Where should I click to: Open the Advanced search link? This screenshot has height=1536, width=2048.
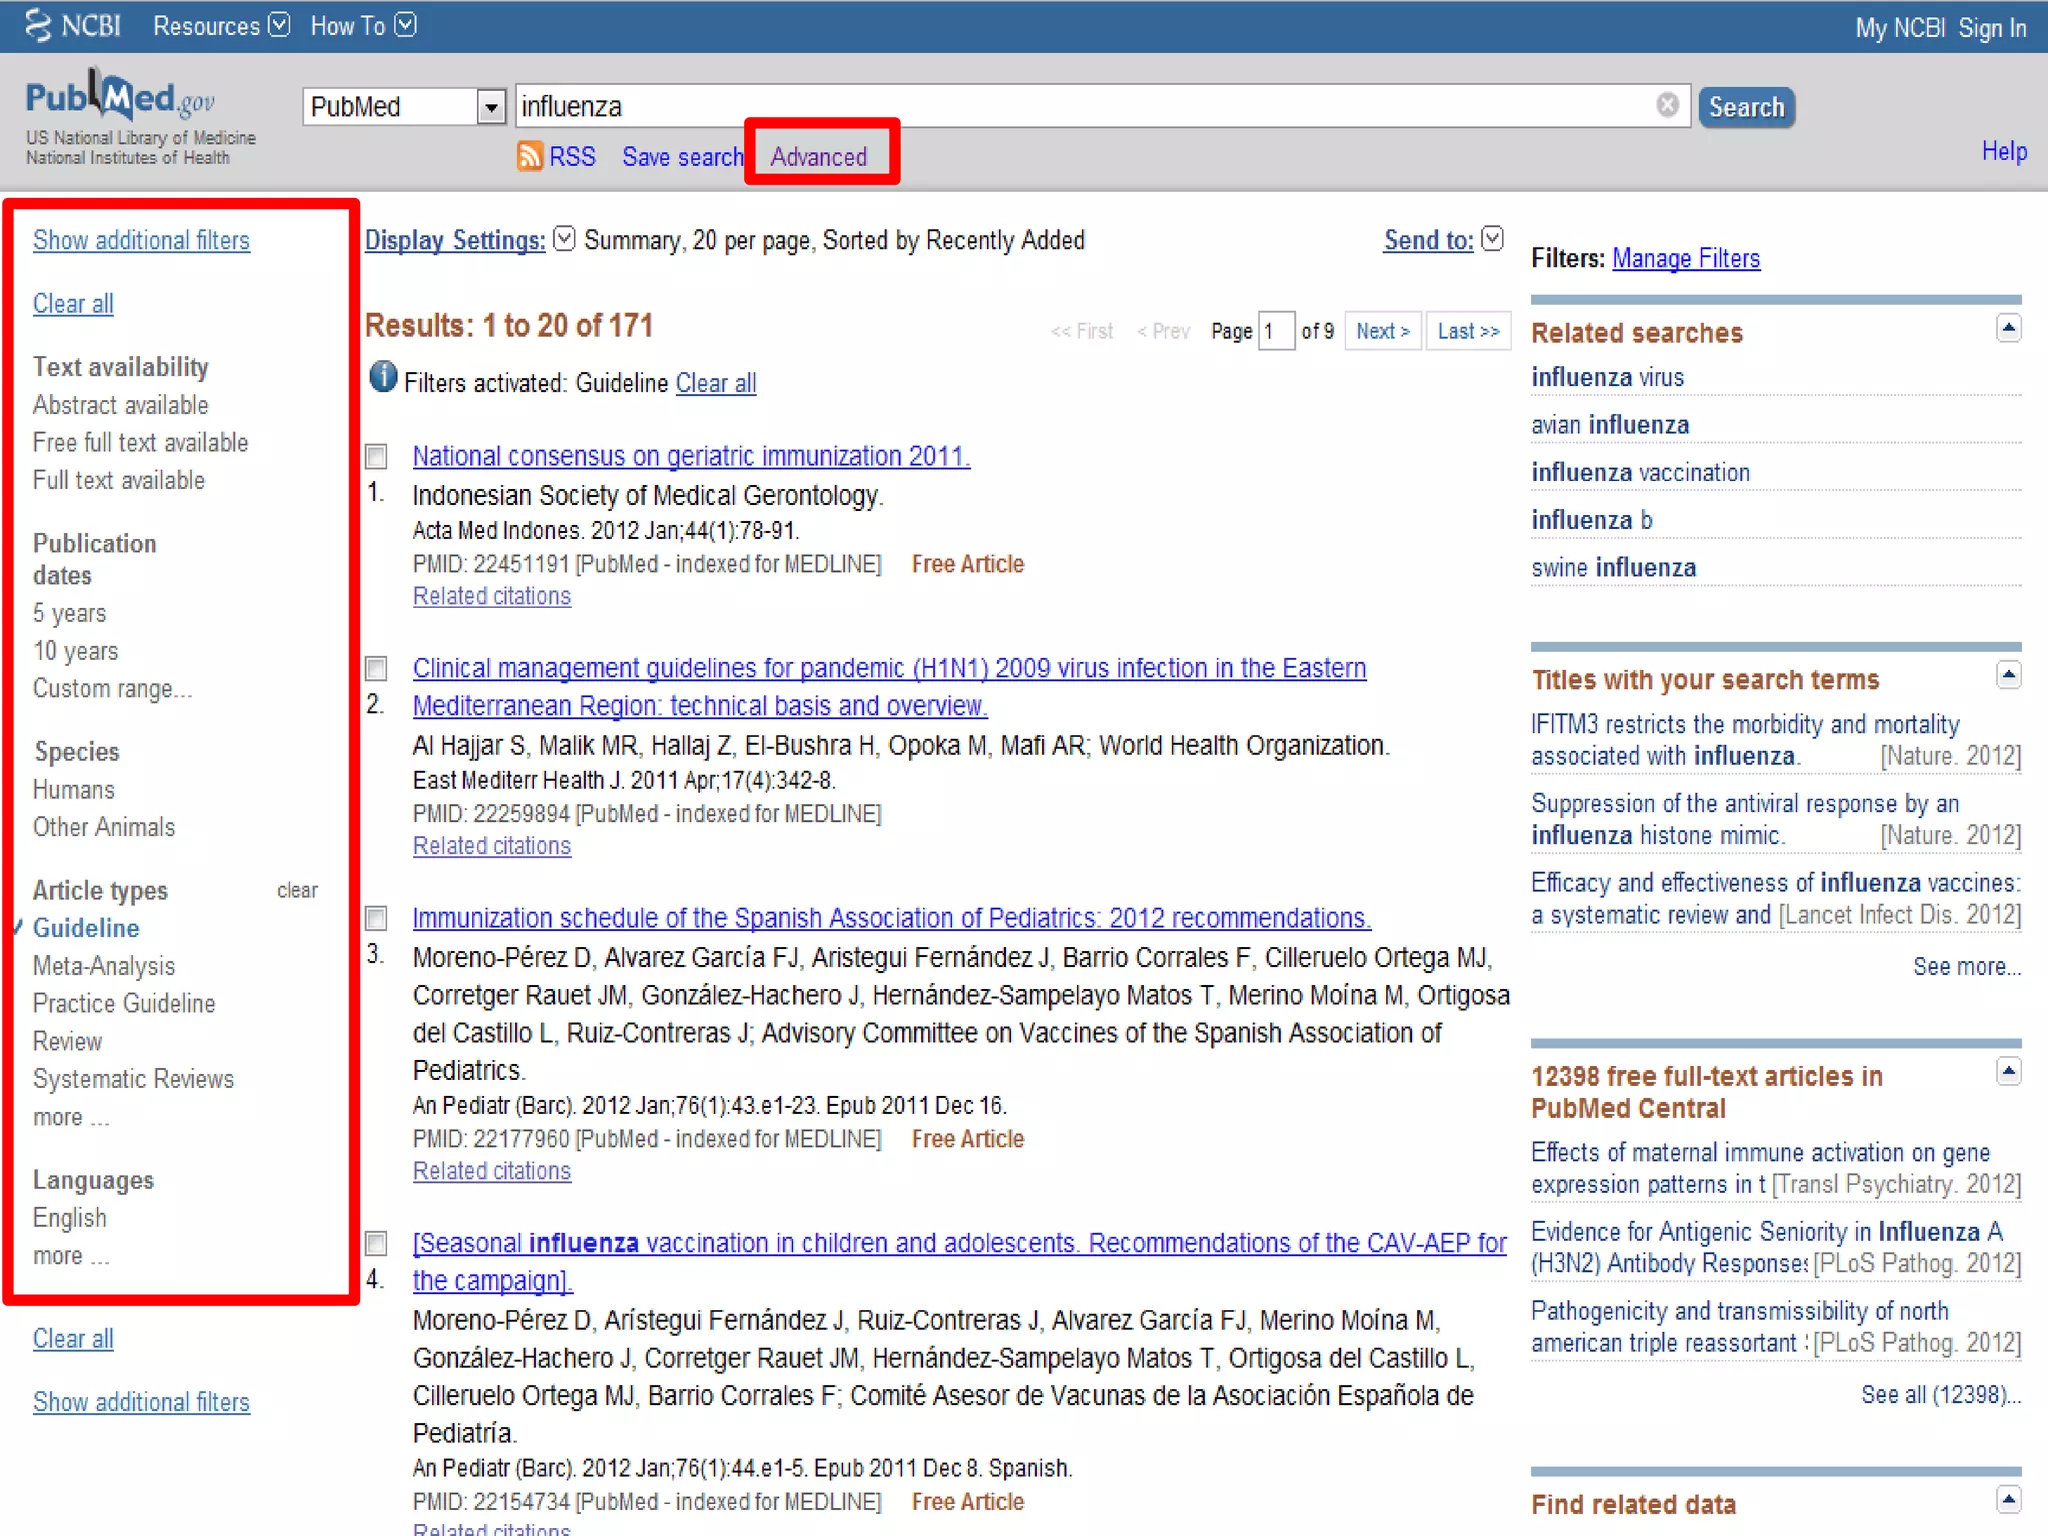(818, 157)
